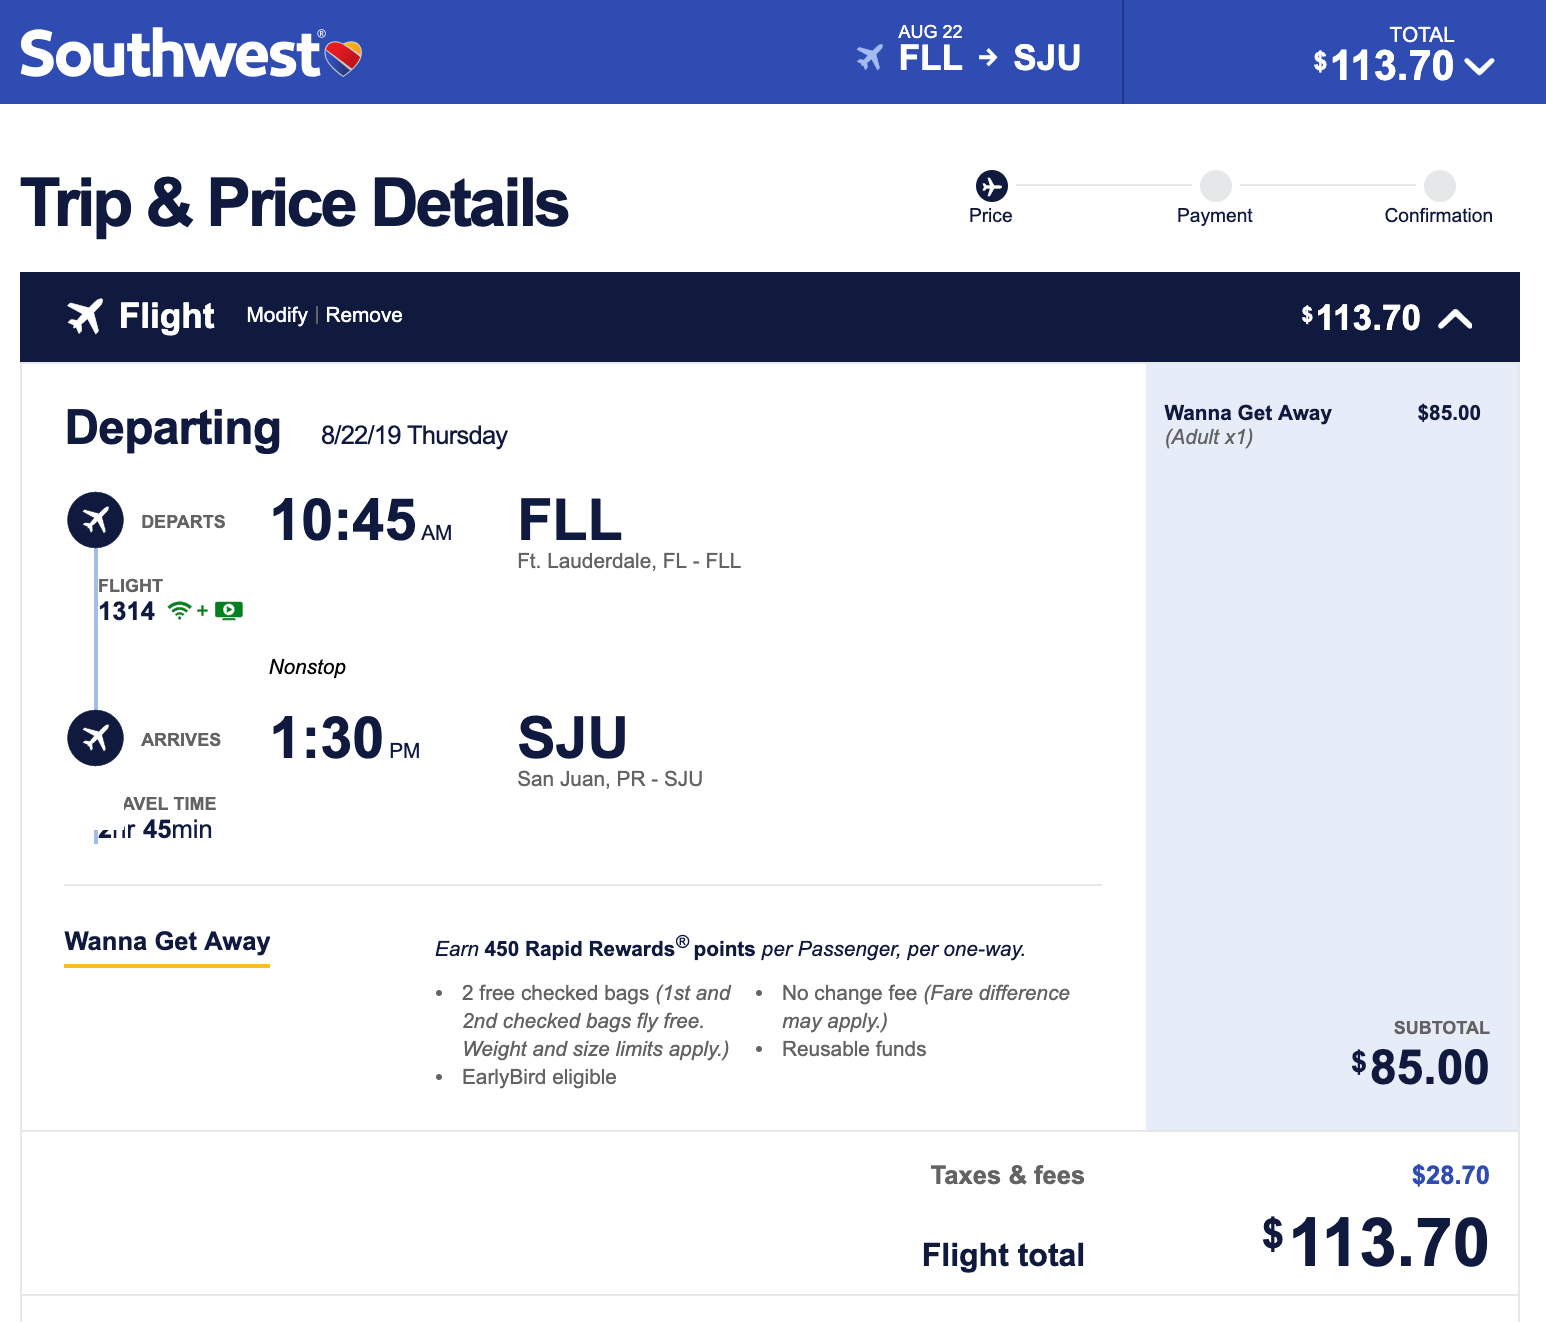Viewport: 1546px width, 1322px height.
Task: Expand the header TOTAL price chevron
Action: pos(1479,67)
